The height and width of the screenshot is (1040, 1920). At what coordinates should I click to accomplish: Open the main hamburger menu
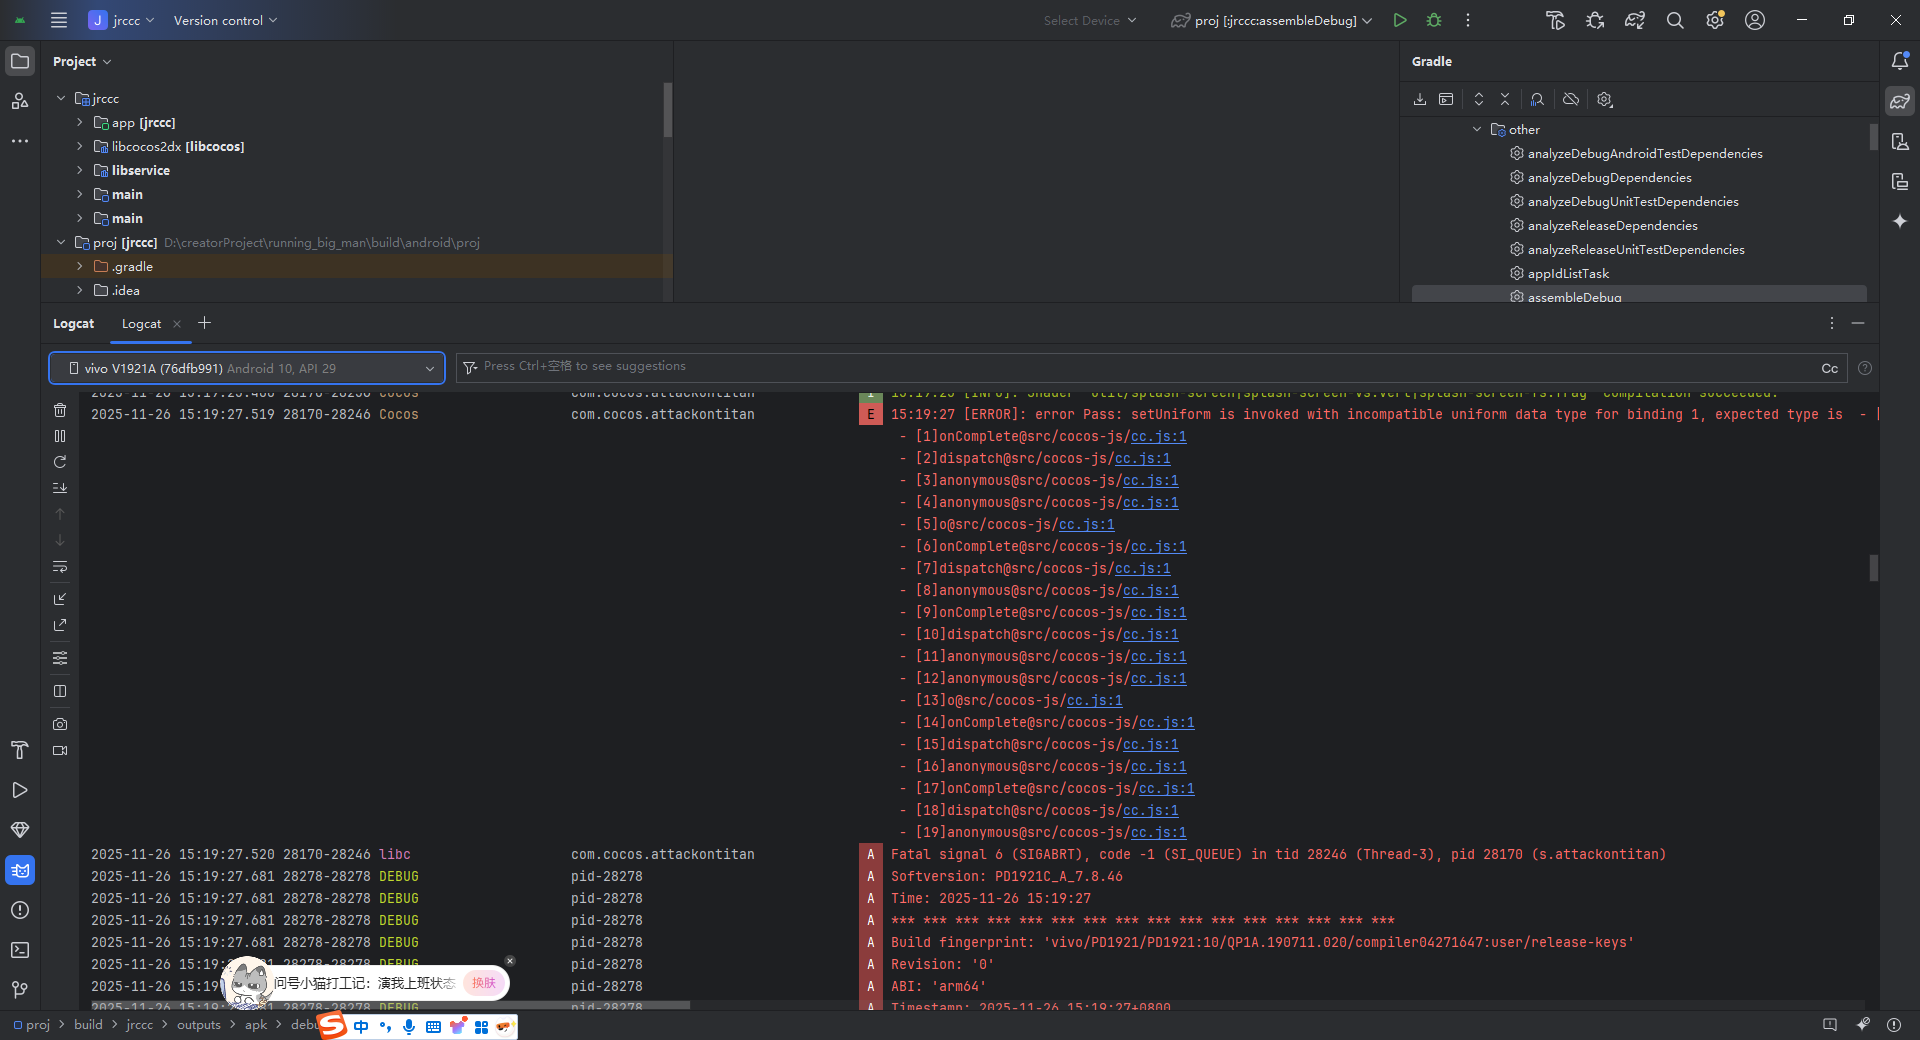[x=59, y=20]
